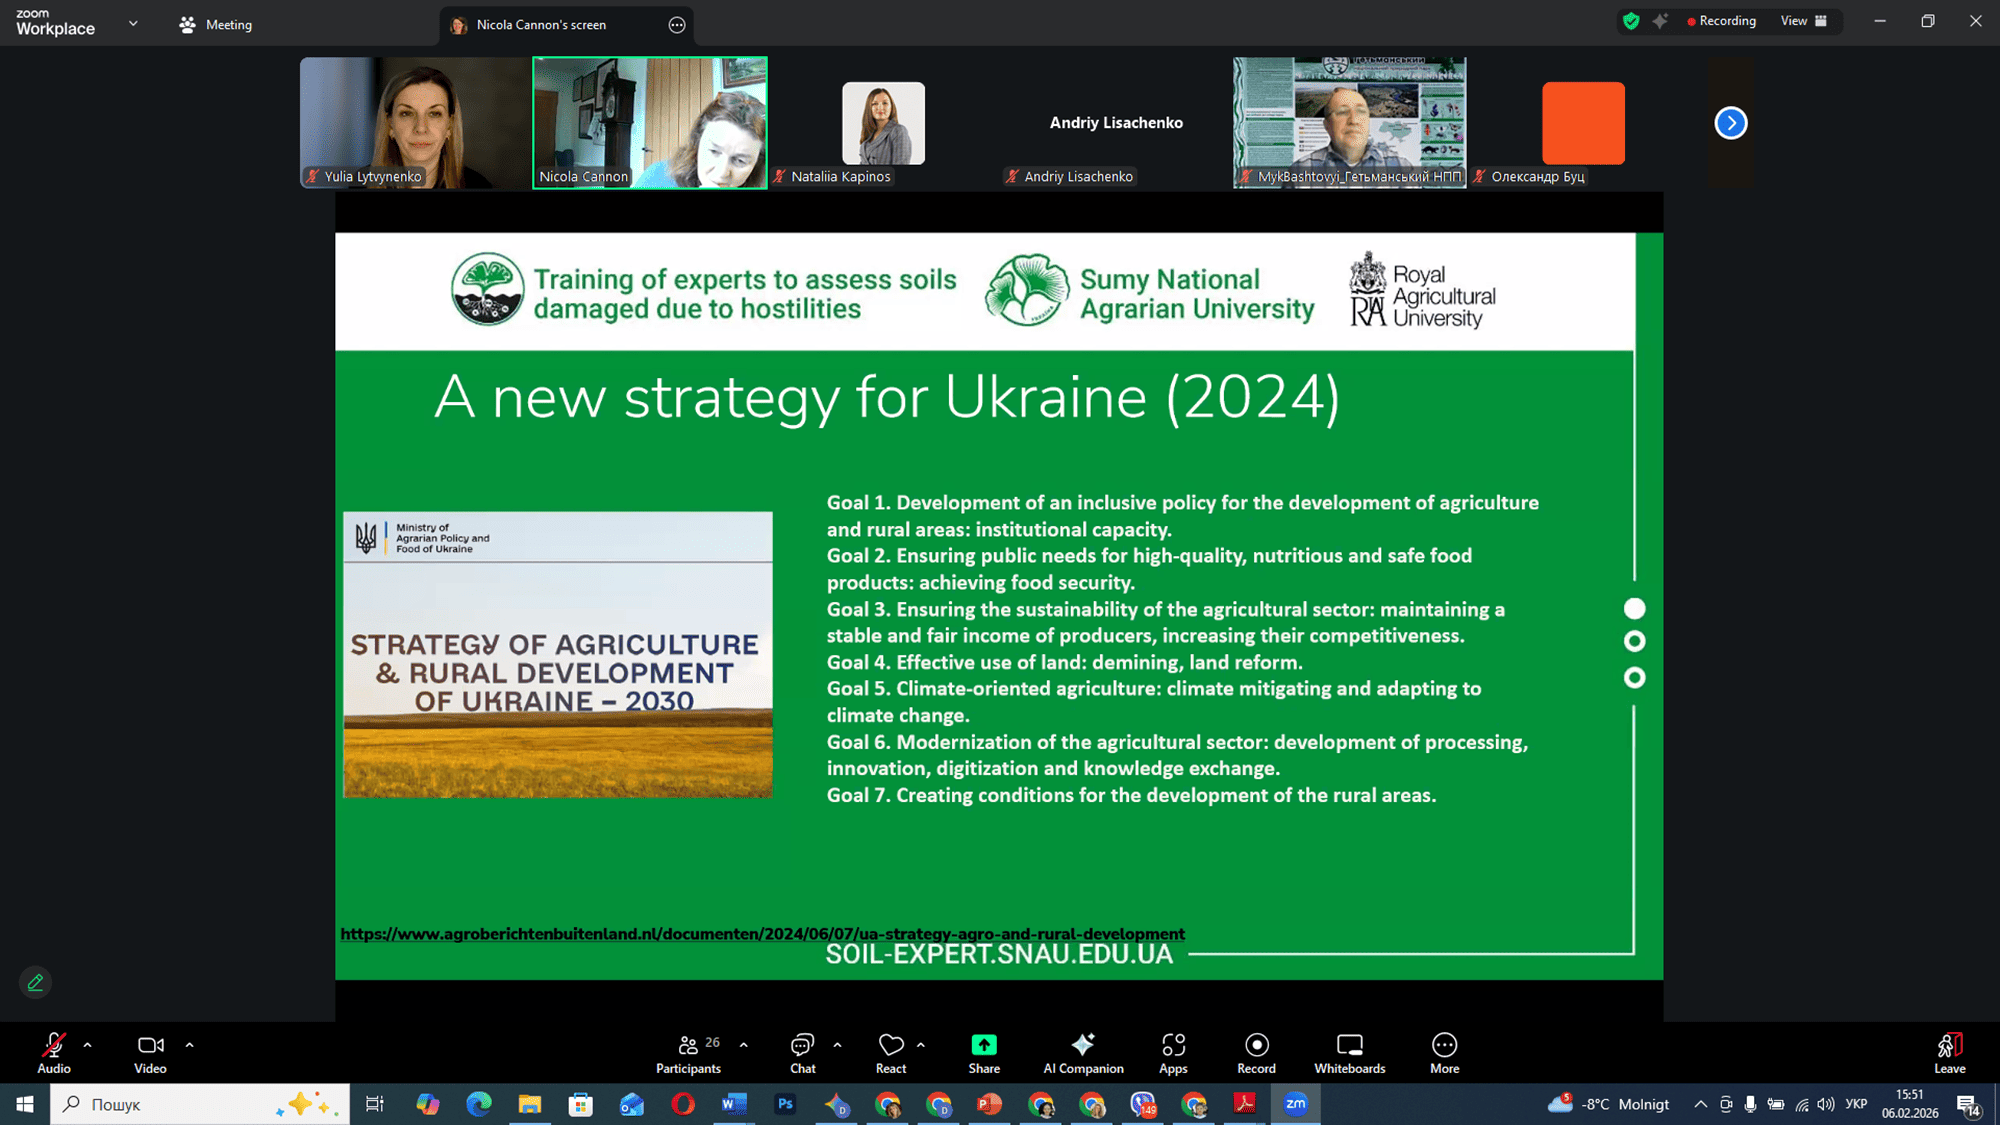The width and height of the screenshot is (2000, 1125).
Task: Show next participants with blue arrow
Action: [1731, 123]
